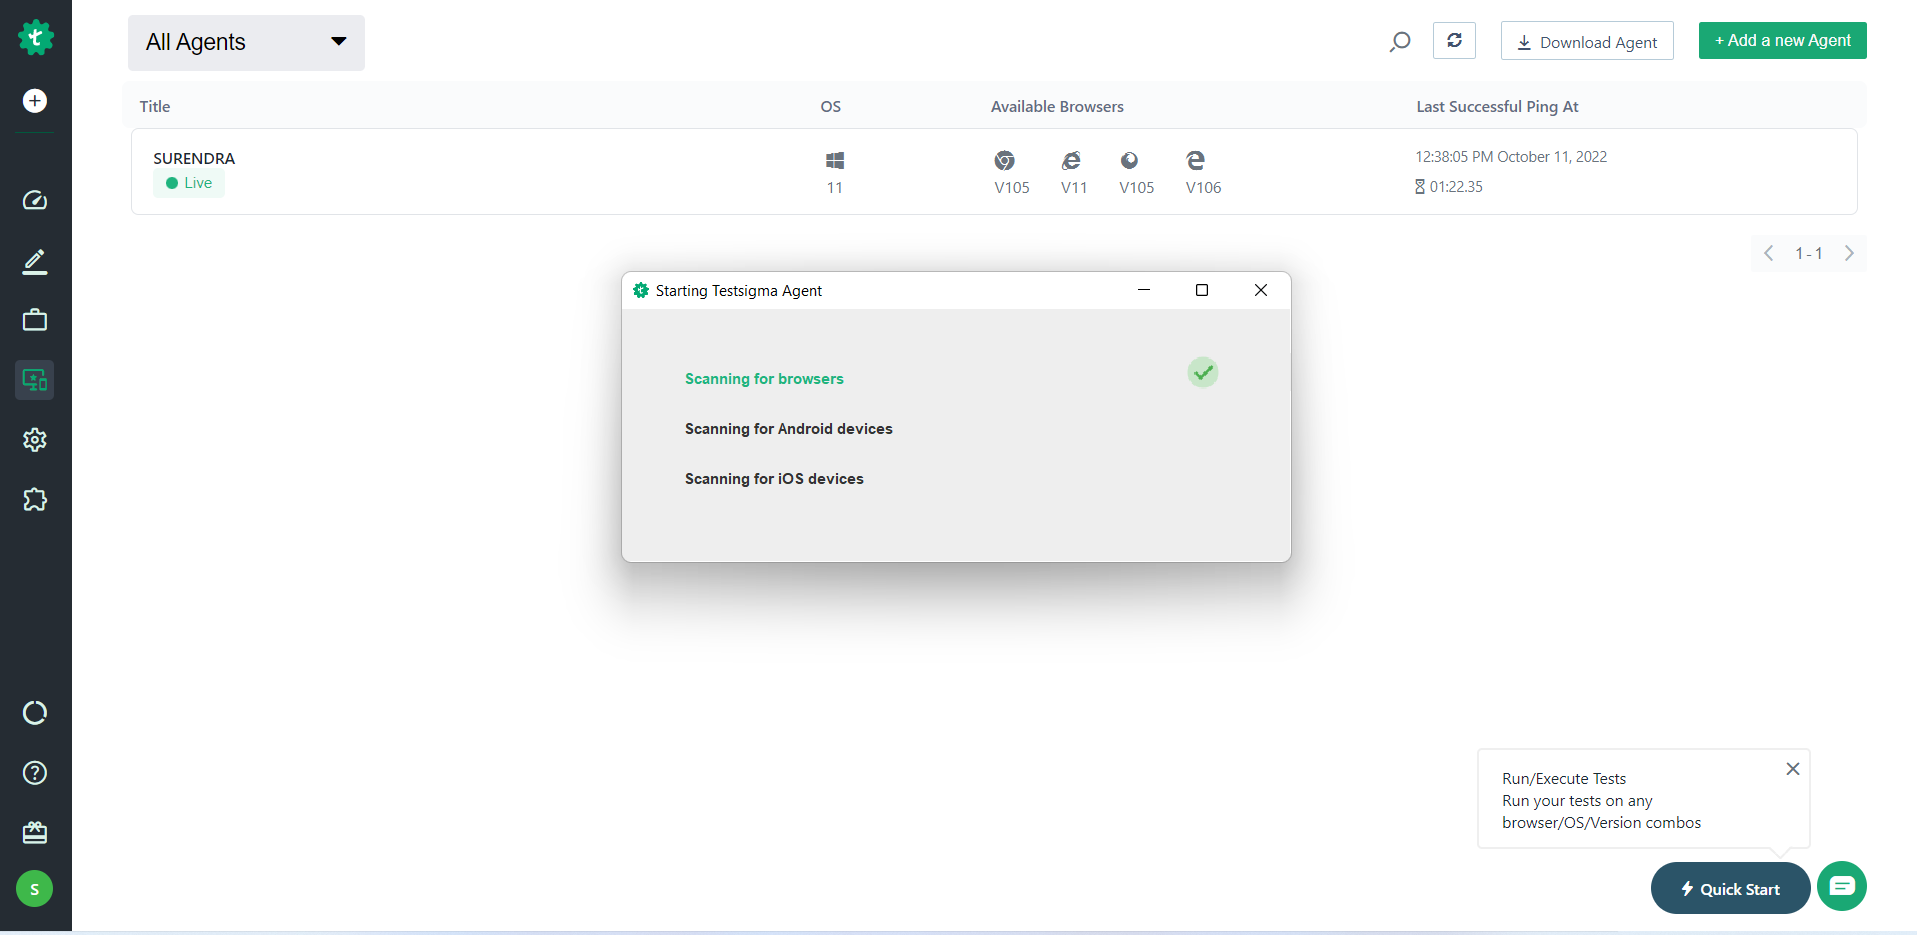This screenshot has height=935, width=1917.
Task: Maximize the Starting Testsigma Agent window
Action: (1202, 290)
